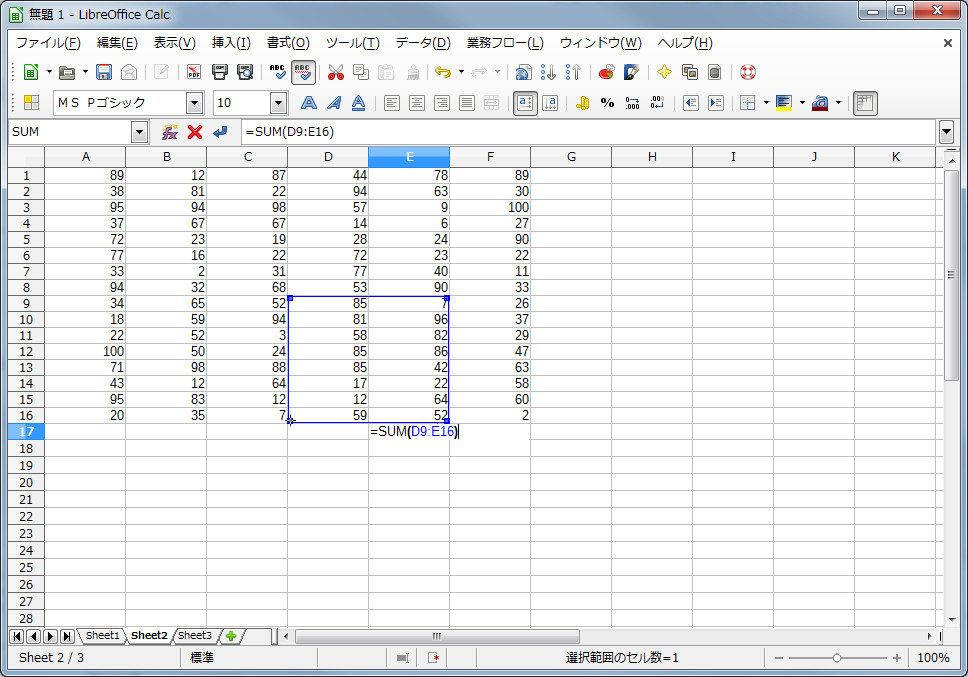
Task: Open the データ(D) menu
Action: [x=423, y=43]
